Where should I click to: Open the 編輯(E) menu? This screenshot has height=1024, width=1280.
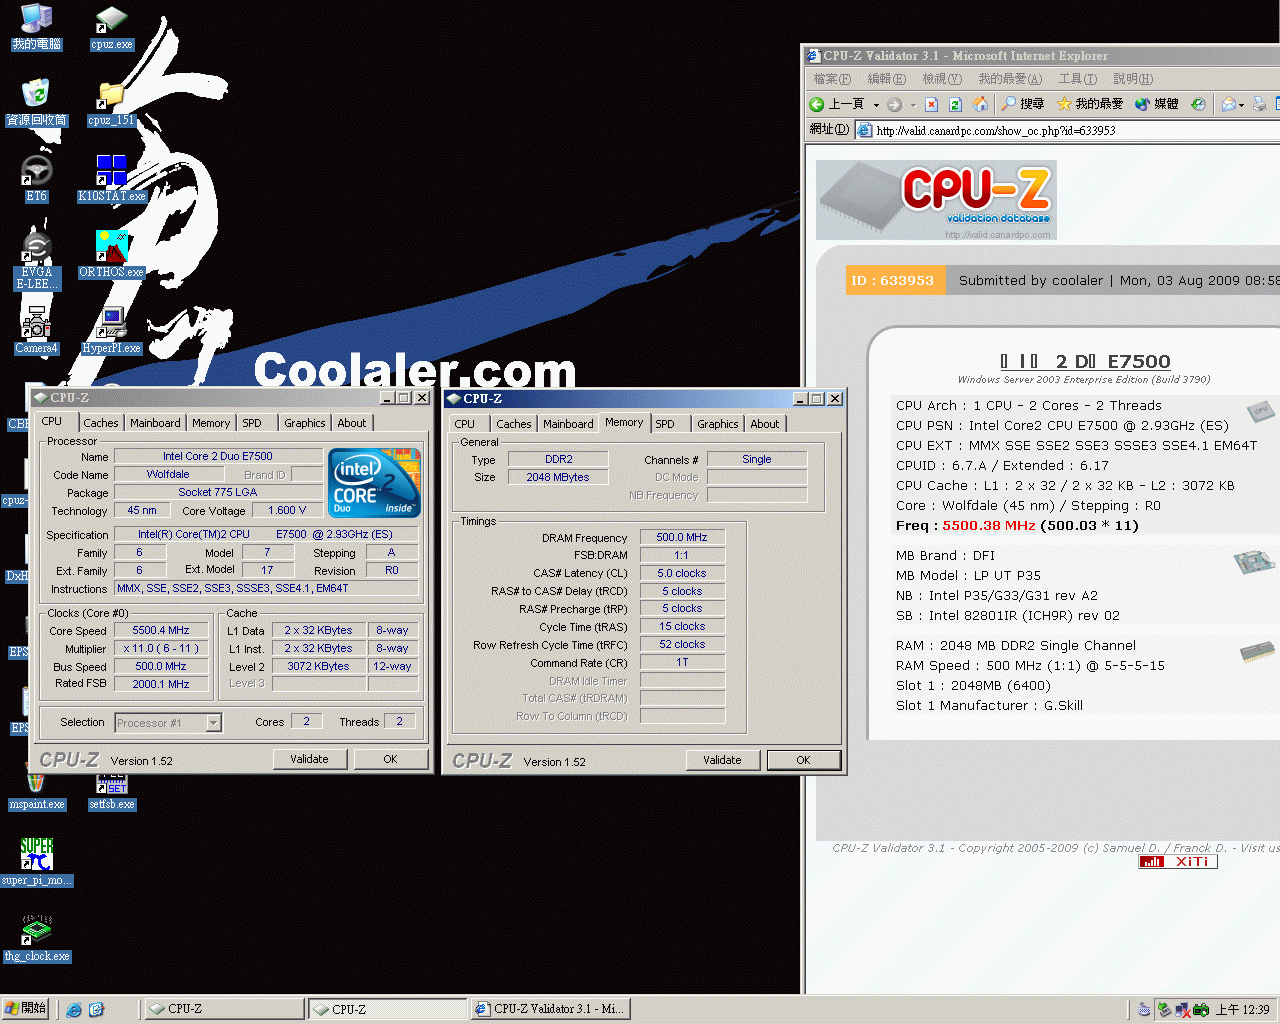click(887, 79)
